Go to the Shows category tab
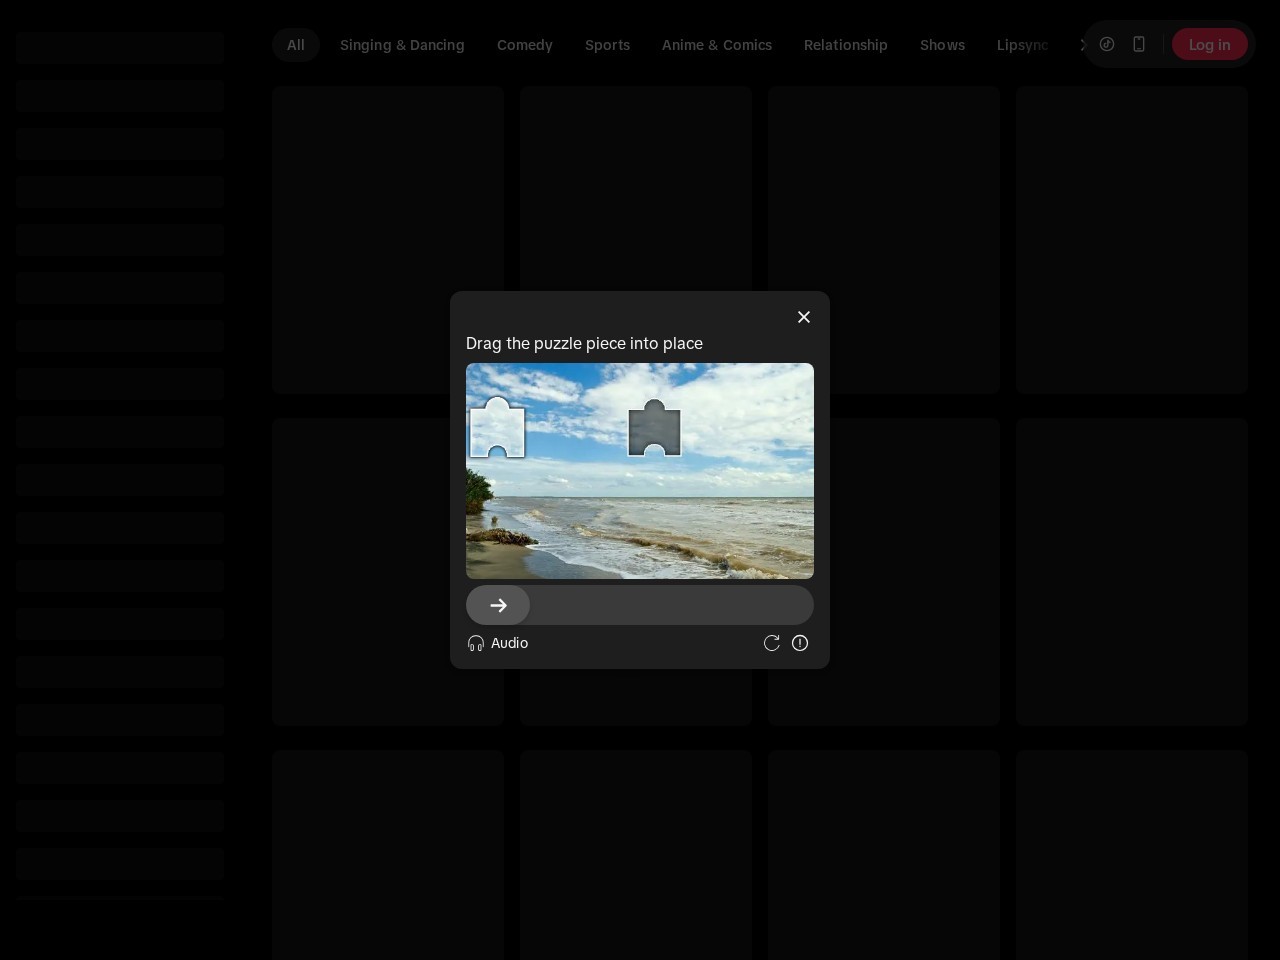Viewport: 1280px width, 960px height. coord(943,45)
